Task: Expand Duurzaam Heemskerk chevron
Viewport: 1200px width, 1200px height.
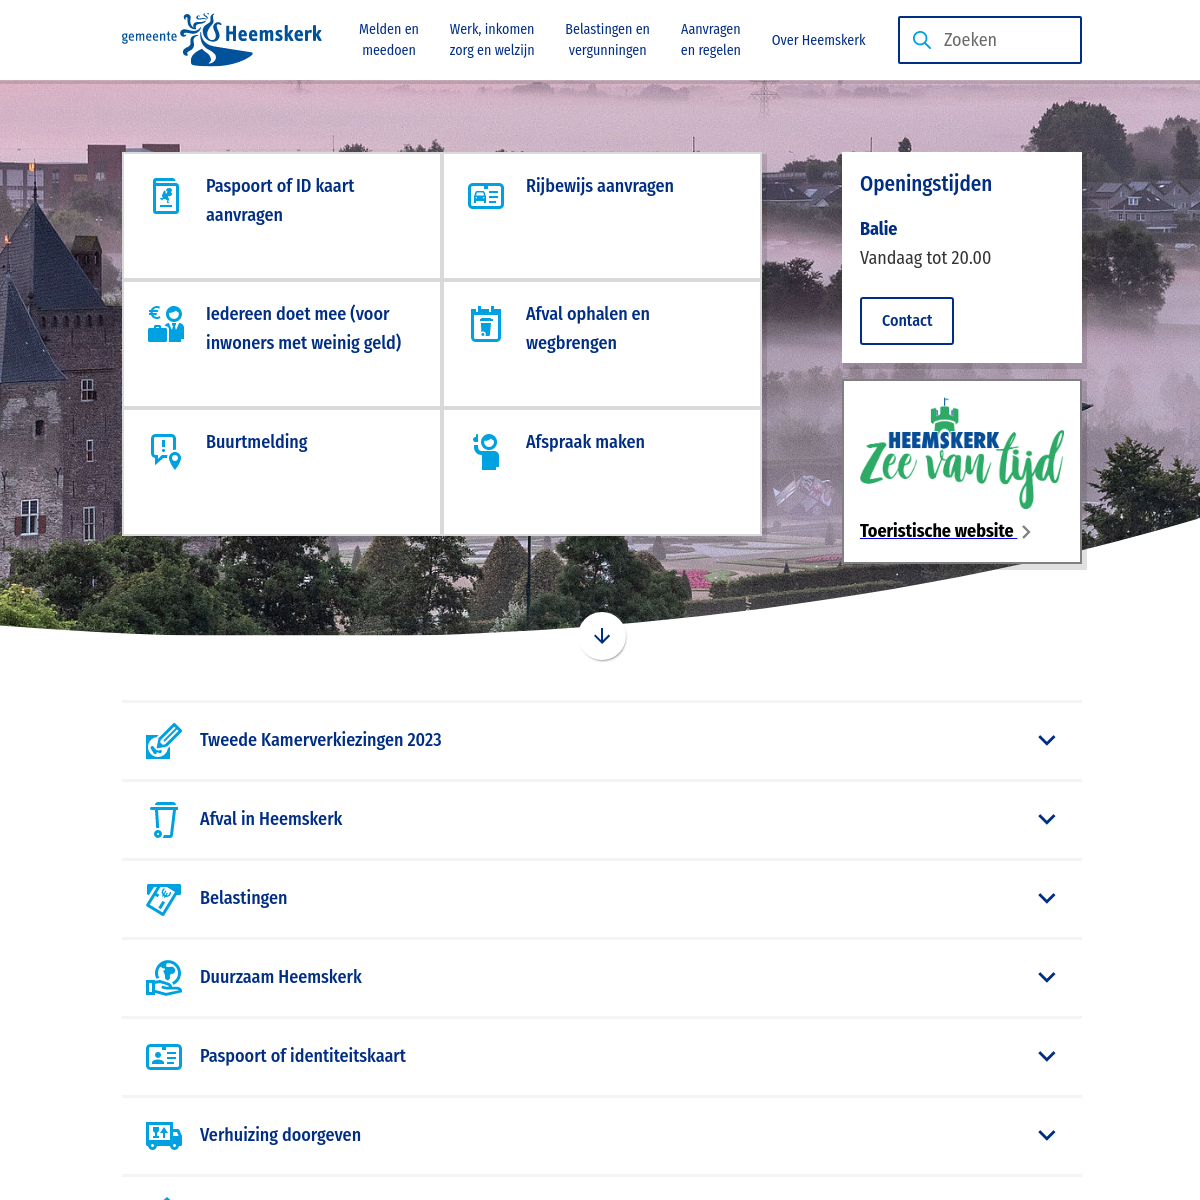Action: click(x=1047, y=978)
